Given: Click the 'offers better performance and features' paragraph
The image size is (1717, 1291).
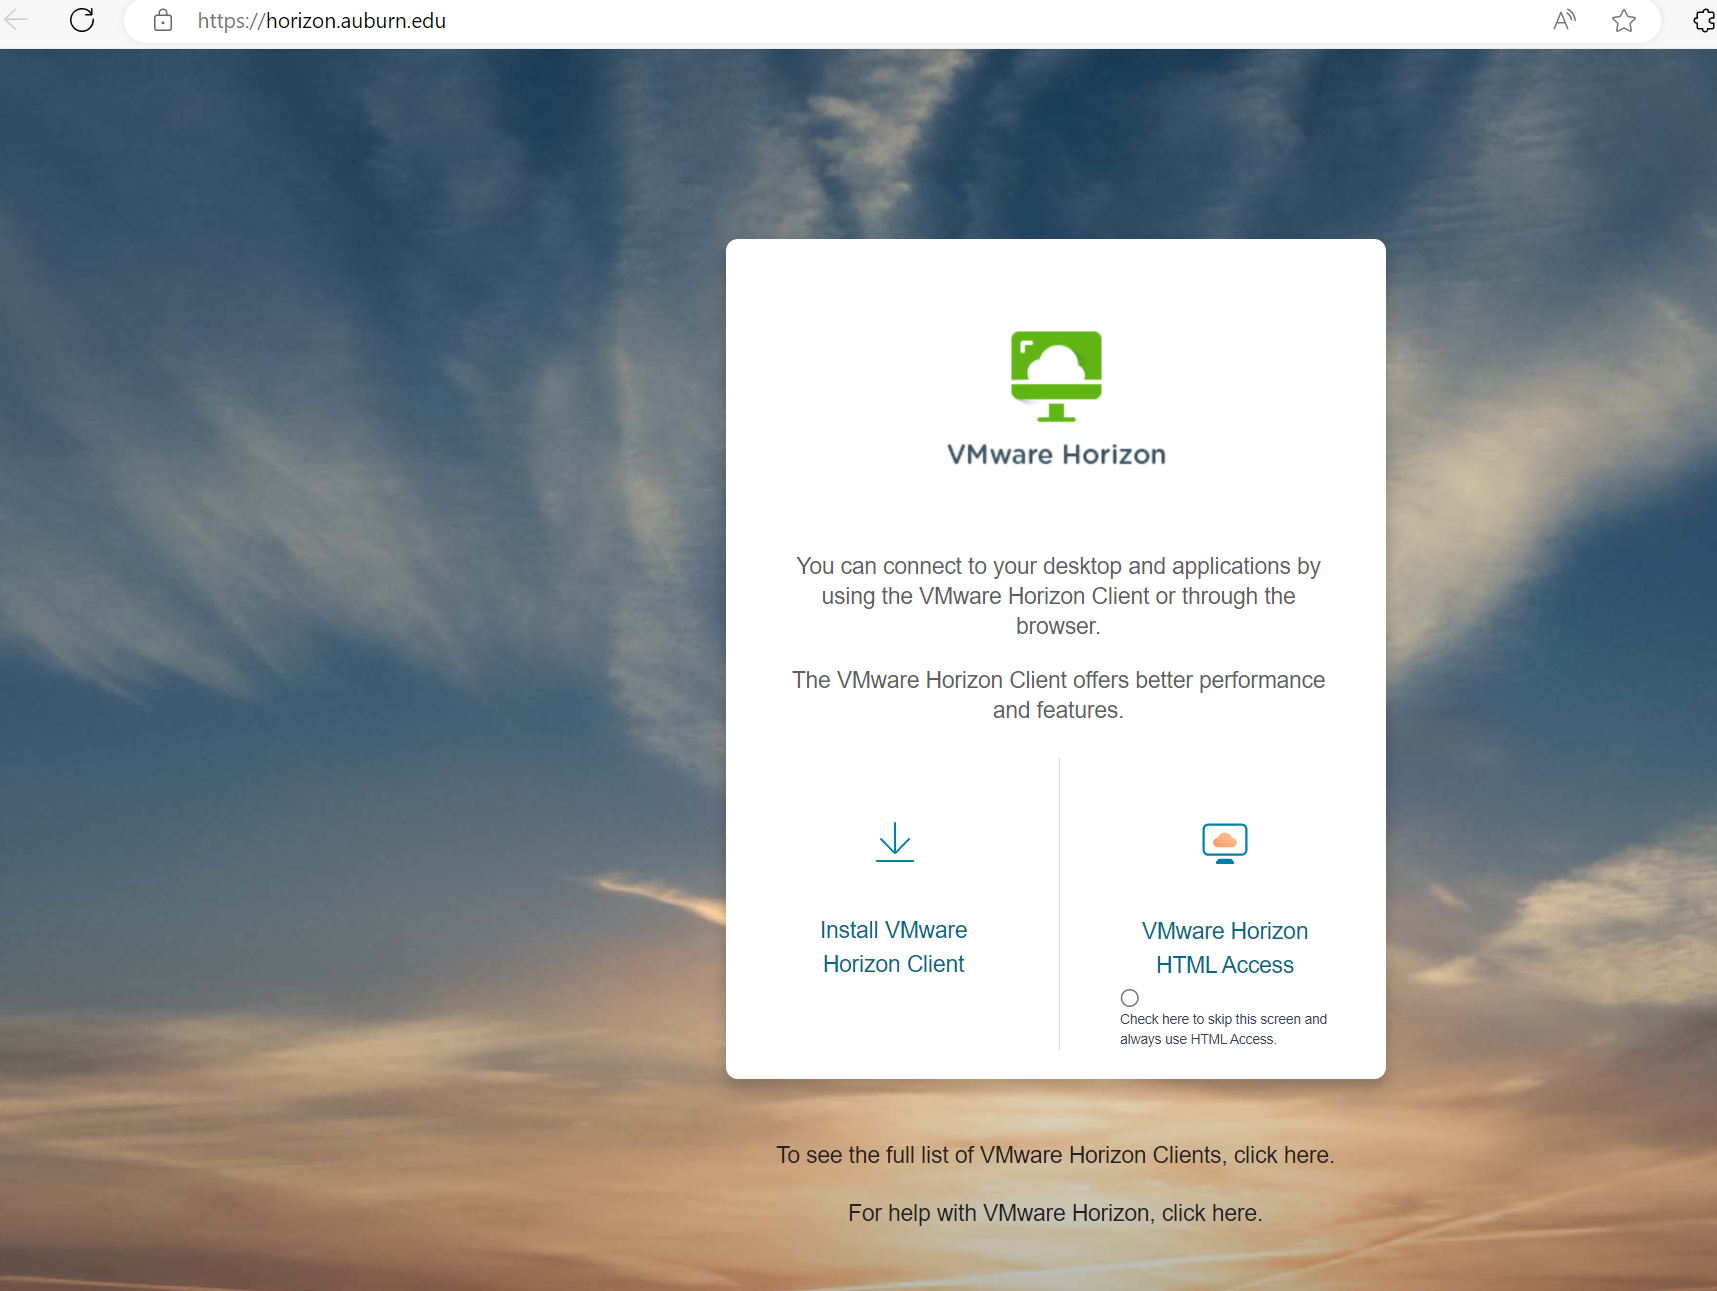Looking at the screenshot, I should click(x=1058, y=695).
